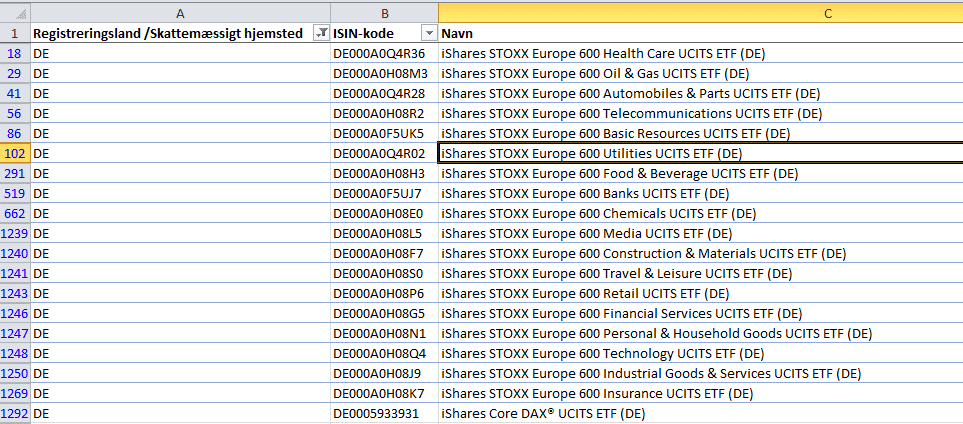This screenshot has width=963, height=424.
Task: Select row header 102
Action: click(x=15, y=153)
